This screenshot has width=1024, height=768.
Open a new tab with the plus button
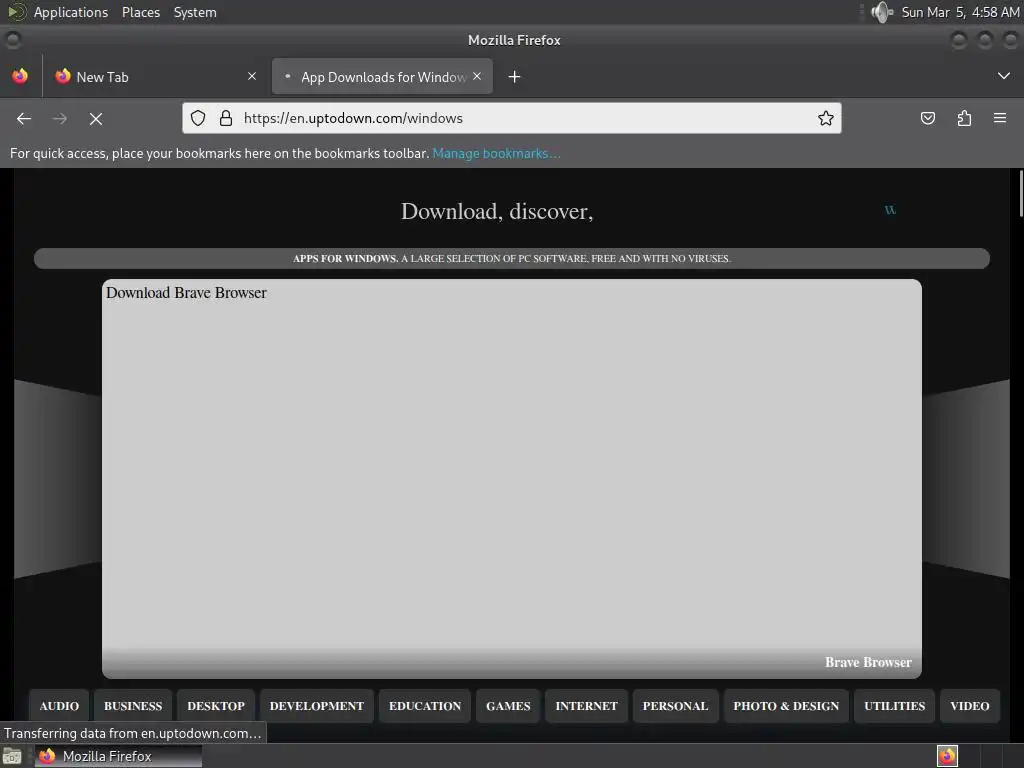515,77
